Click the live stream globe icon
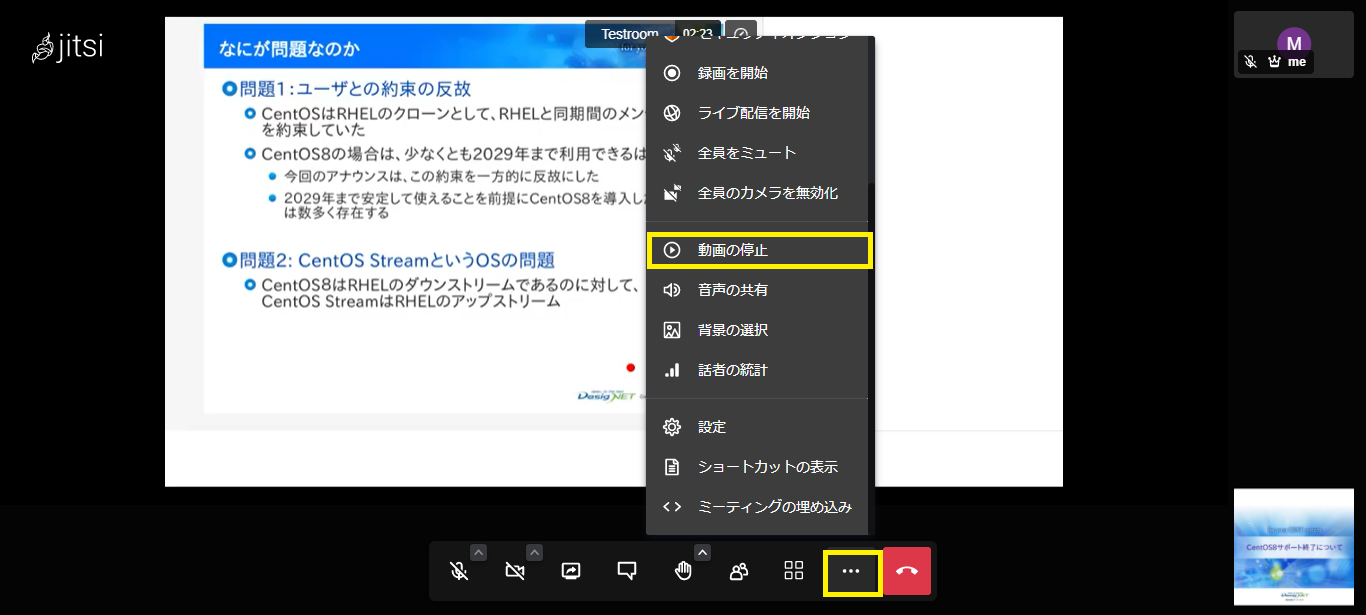Viewport: 1366px width, 615px height. click(x=672, y=113)
